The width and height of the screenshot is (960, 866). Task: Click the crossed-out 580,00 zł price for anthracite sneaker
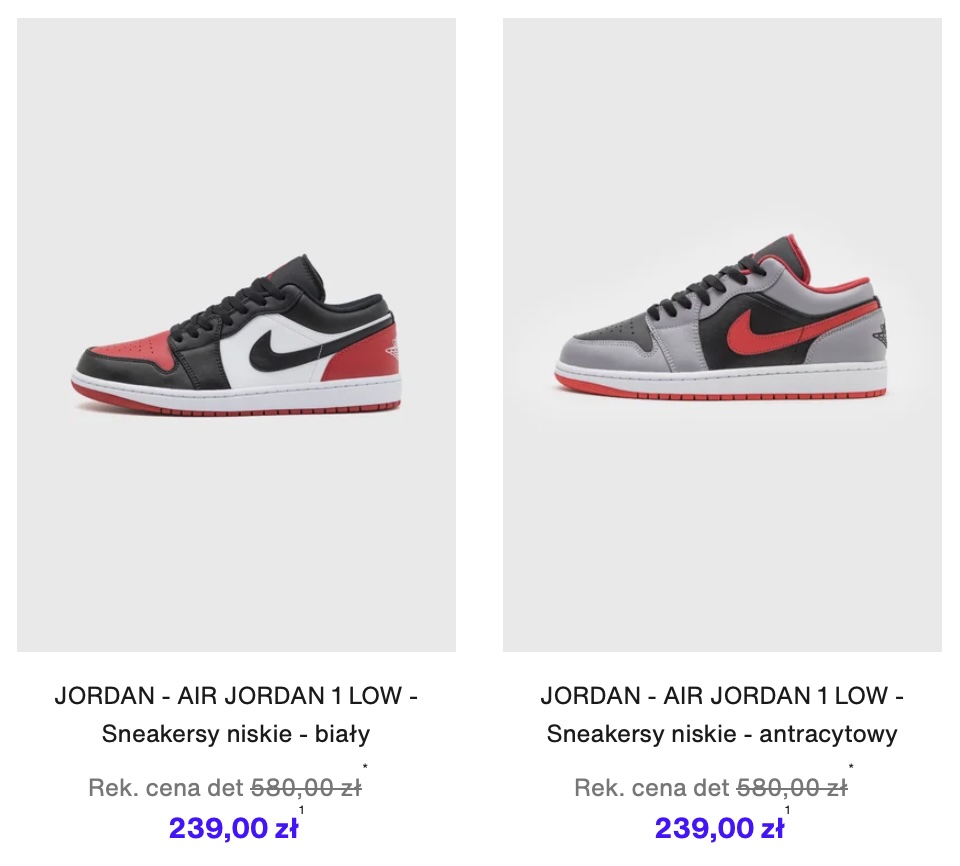coord(792,788)
